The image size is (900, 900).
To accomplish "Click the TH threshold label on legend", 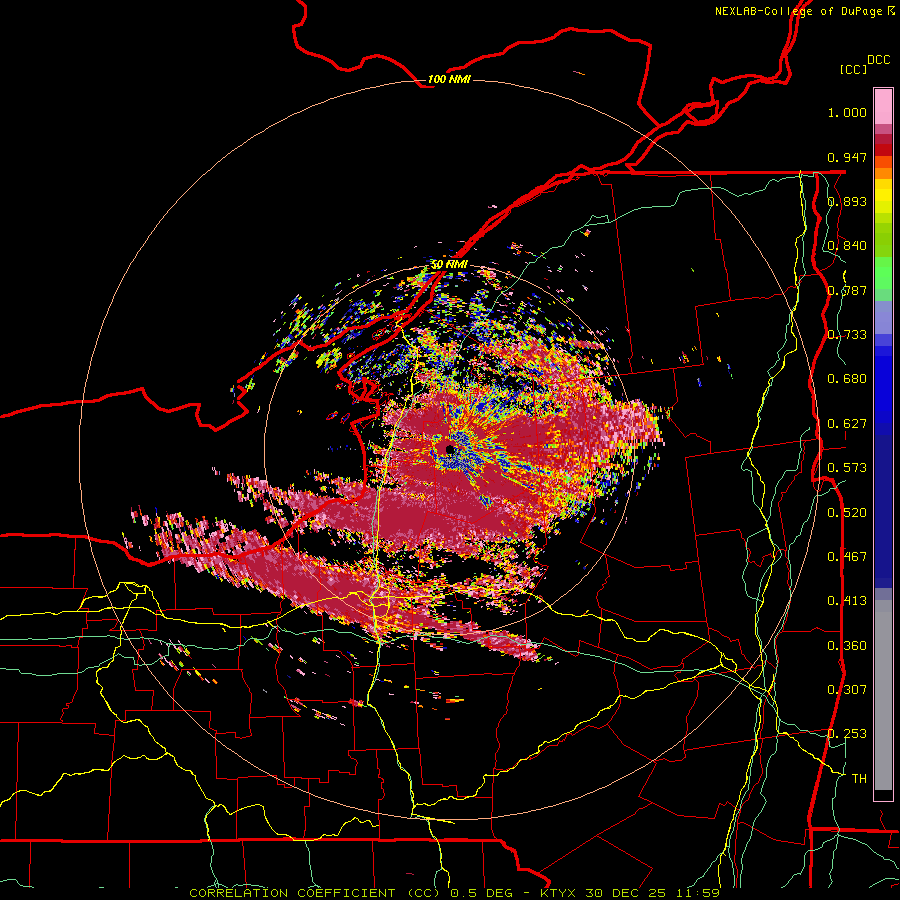I will pos(859,779).
